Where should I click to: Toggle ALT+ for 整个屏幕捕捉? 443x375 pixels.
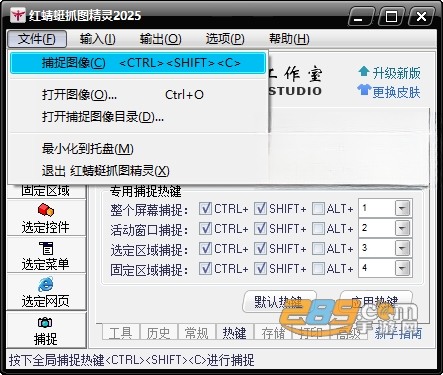318,209
